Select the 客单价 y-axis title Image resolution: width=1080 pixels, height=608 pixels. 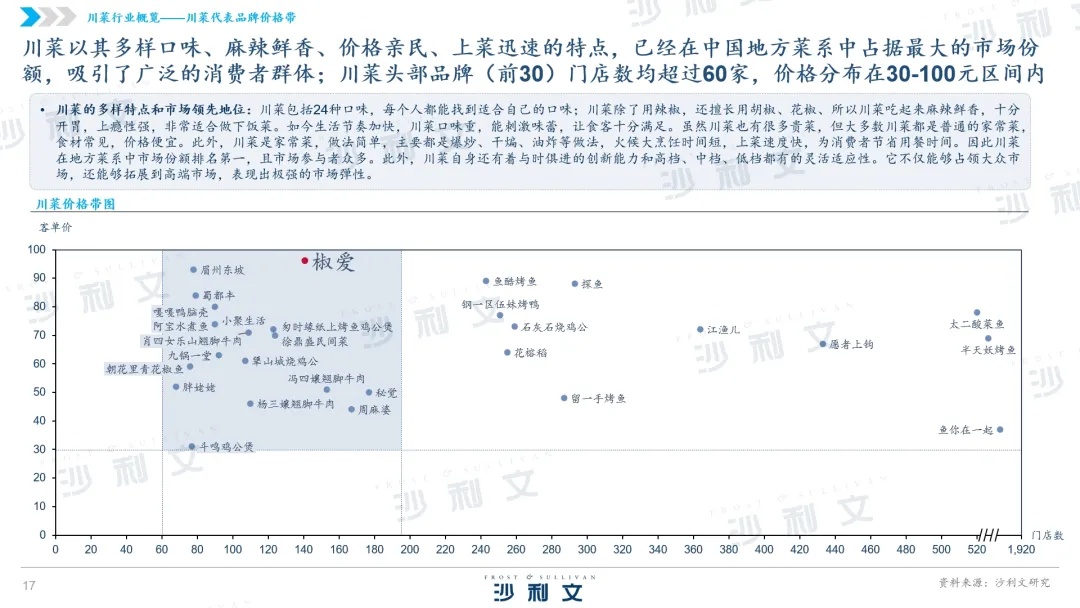55,227
